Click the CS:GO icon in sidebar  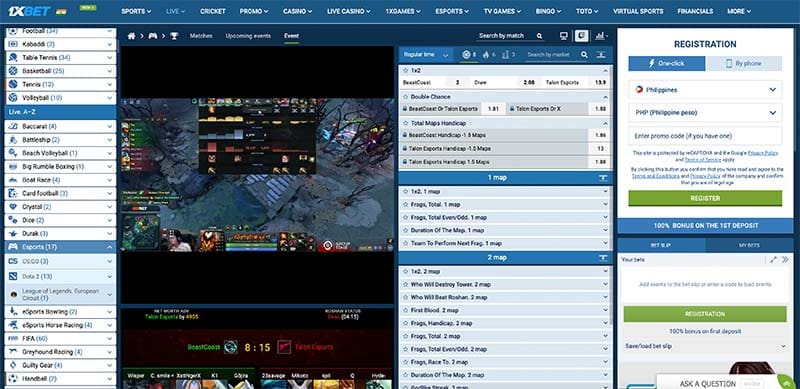(13, 261)
